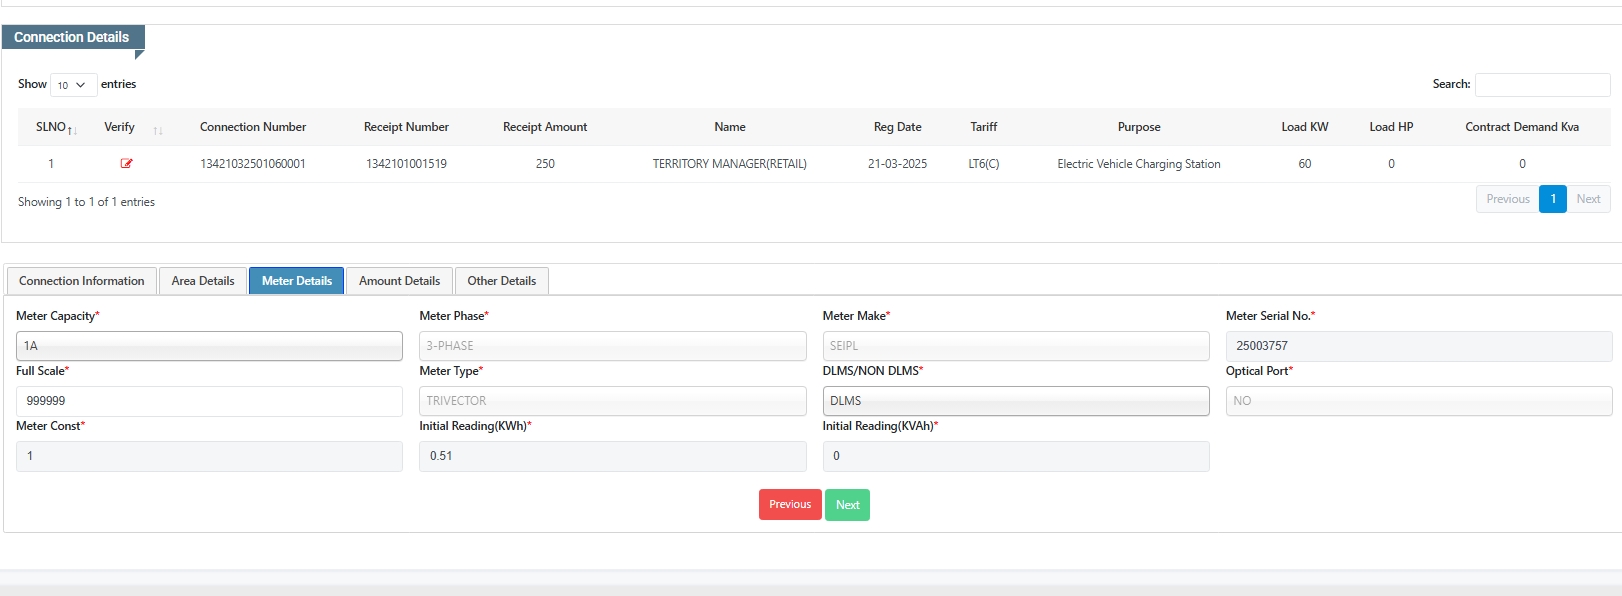Go to Other Details tab
Screen dimensions: 1622x596
pyautogui.click(x=501, y=281)
